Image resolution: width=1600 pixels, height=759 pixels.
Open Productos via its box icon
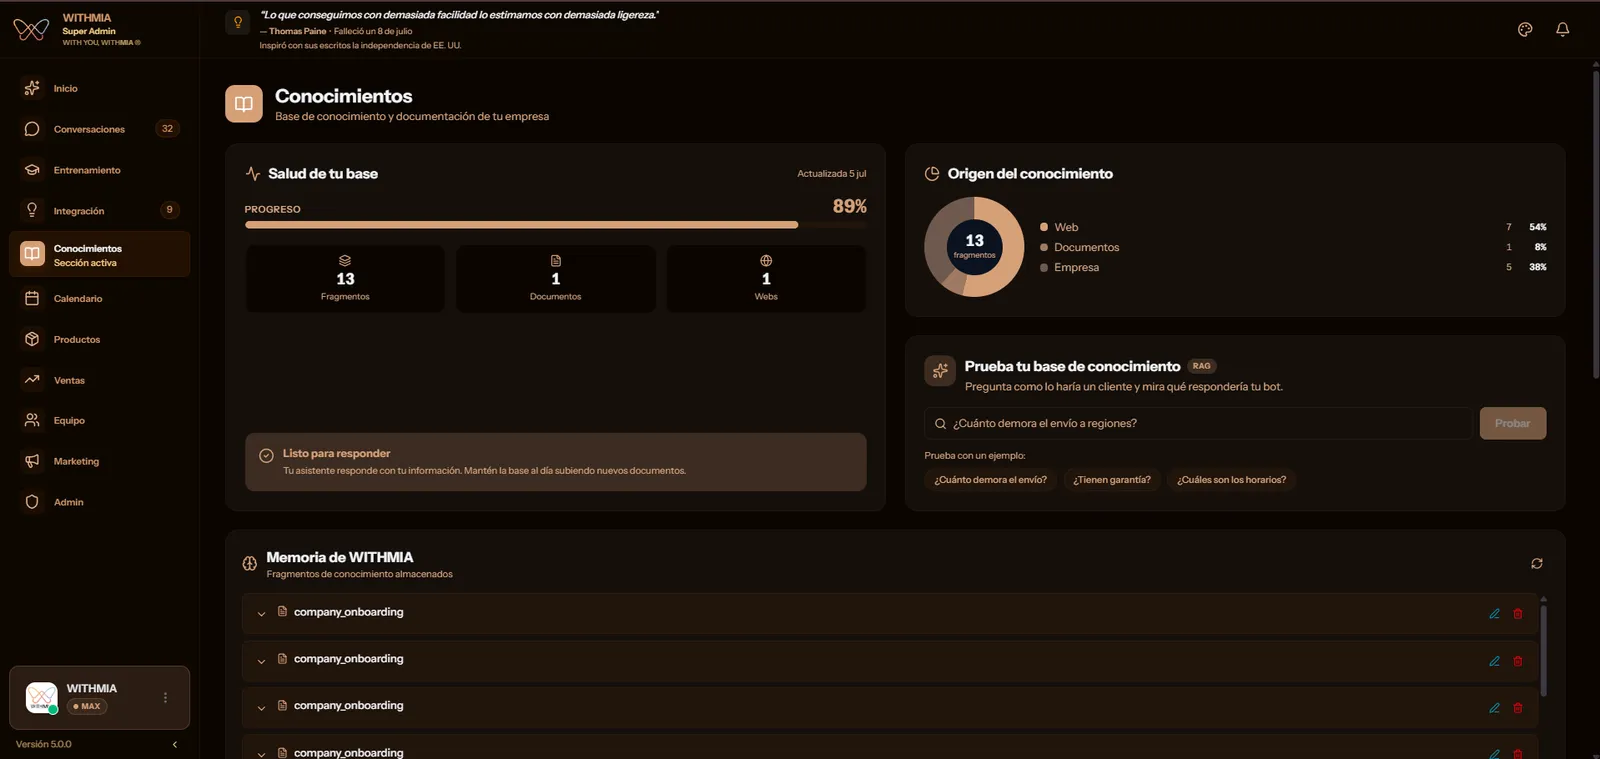32,339
